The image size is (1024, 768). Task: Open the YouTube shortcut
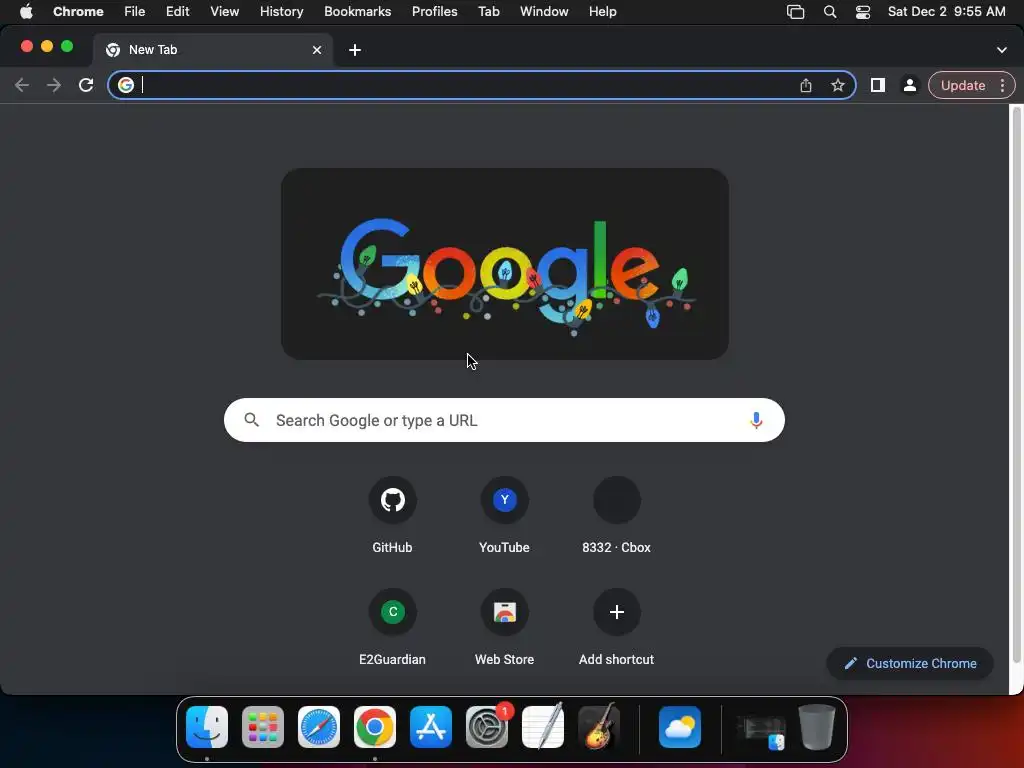504,516
